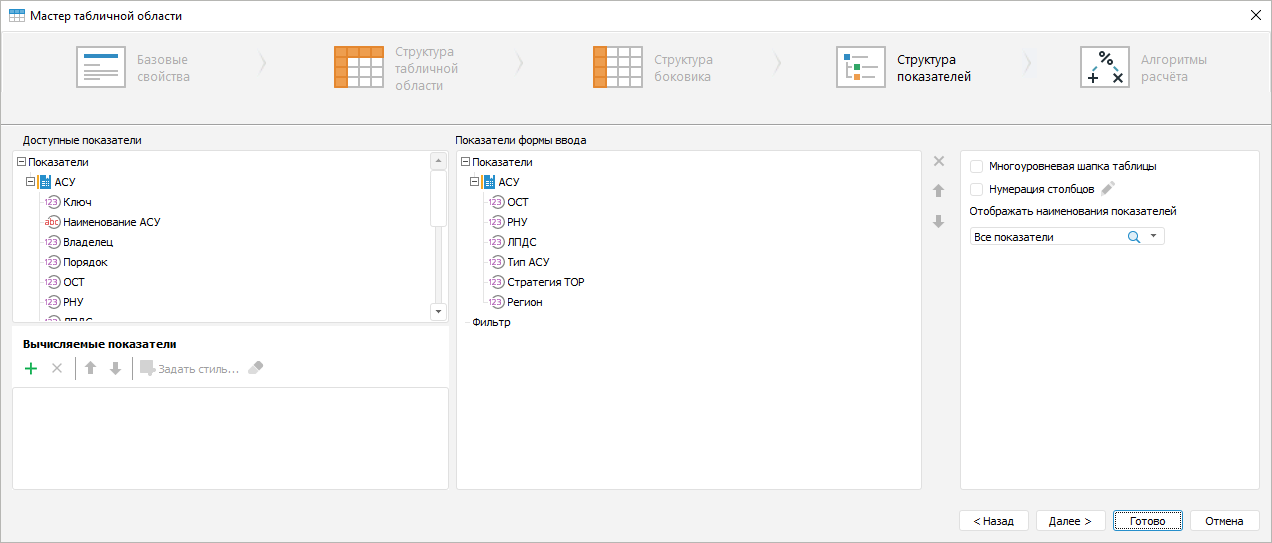Move calculated indicator up arrow

[x=90, y=369]
